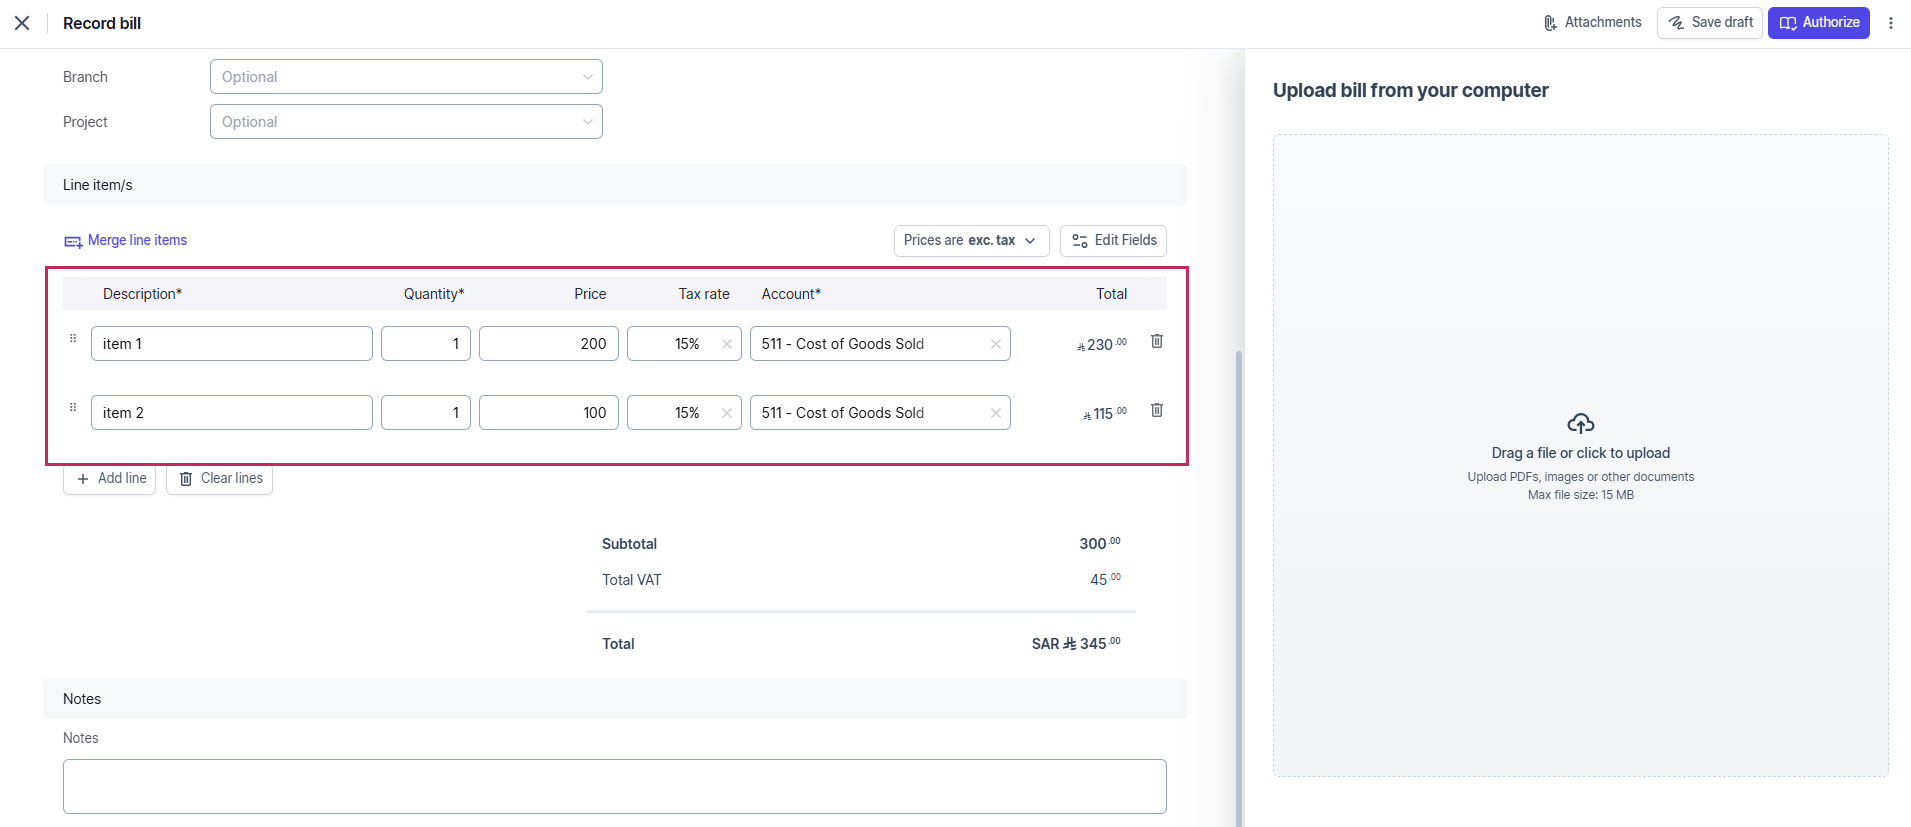Open the Attachments panel

coord(1592,22)
